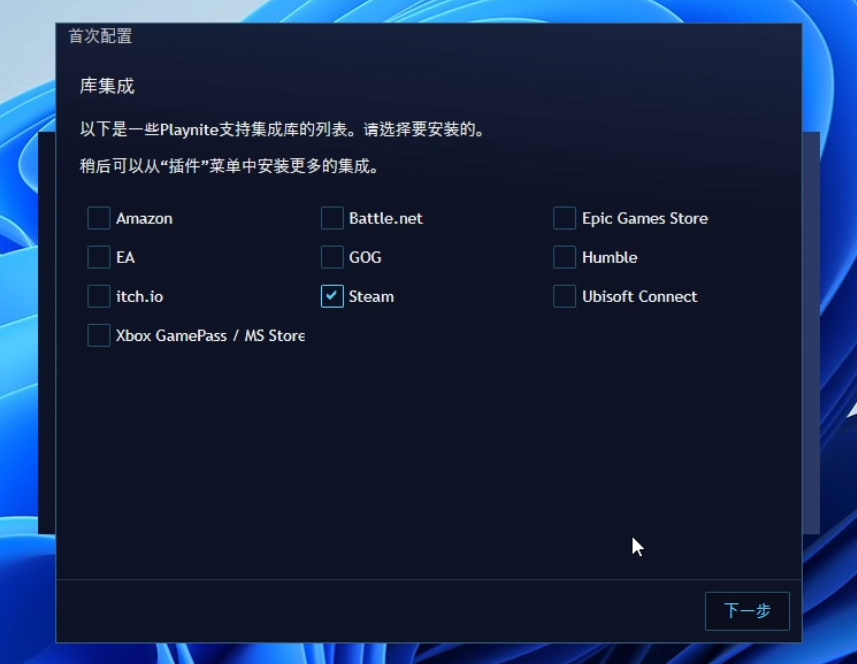Enable the Amazon library integration checkbox
This screenshot has height=664, width=857.
(99, 218)
